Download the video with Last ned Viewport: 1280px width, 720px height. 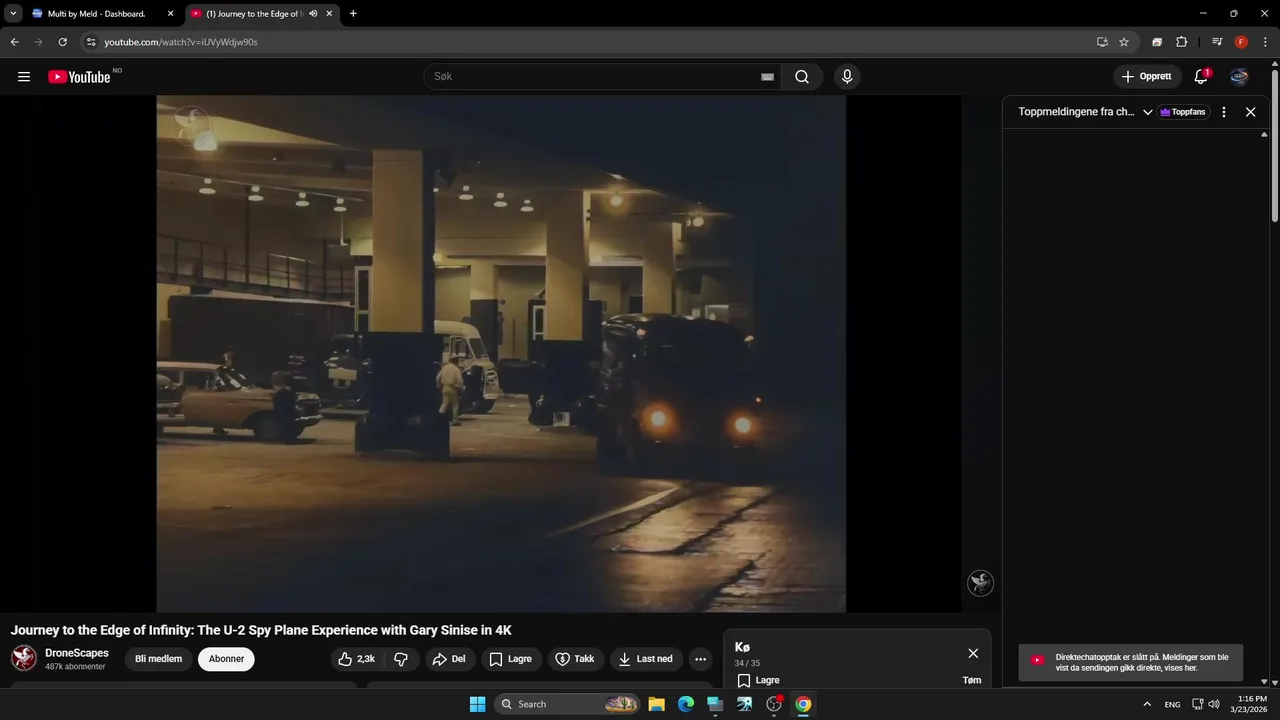tap(646, 659)
